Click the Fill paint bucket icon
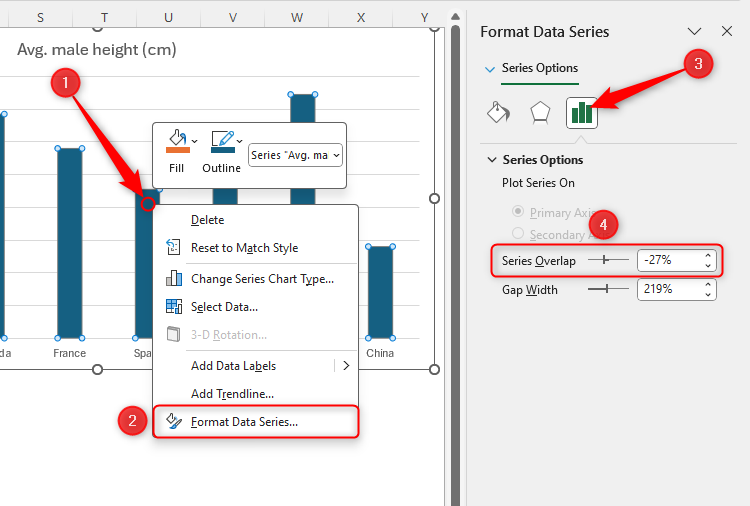This screenshot has height=506, width=750. tap(177, 140)
